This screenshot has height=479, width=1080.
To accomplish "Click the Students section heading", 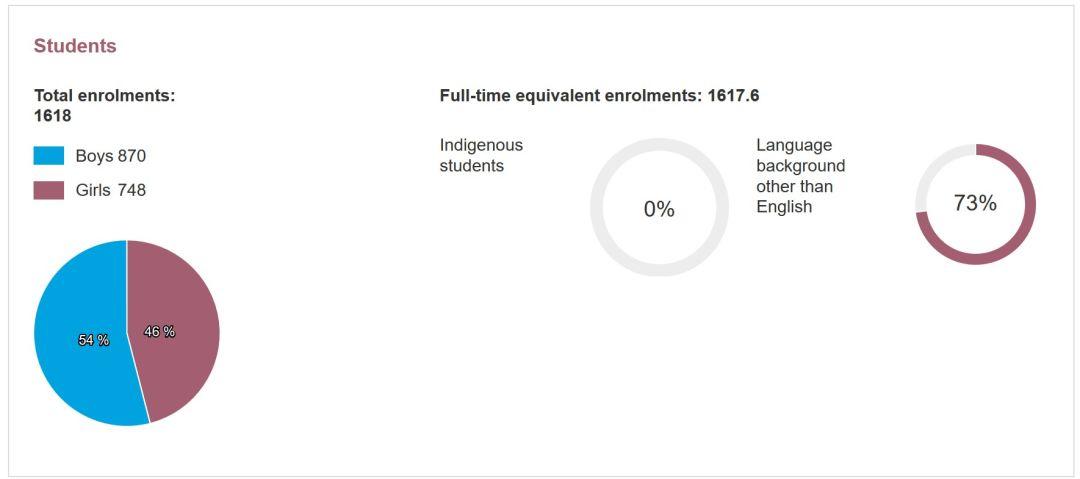I will [x=75, y=46].
